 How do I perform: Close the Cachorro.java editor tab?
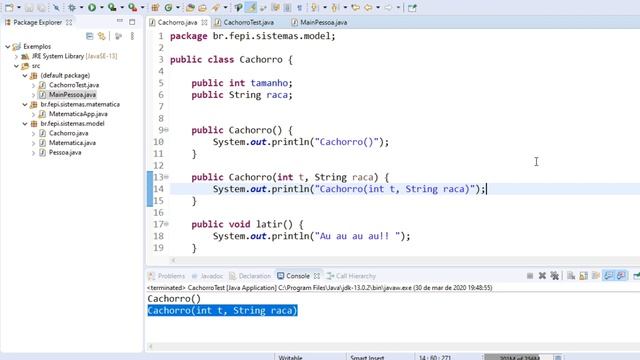[x=204, y=22]
